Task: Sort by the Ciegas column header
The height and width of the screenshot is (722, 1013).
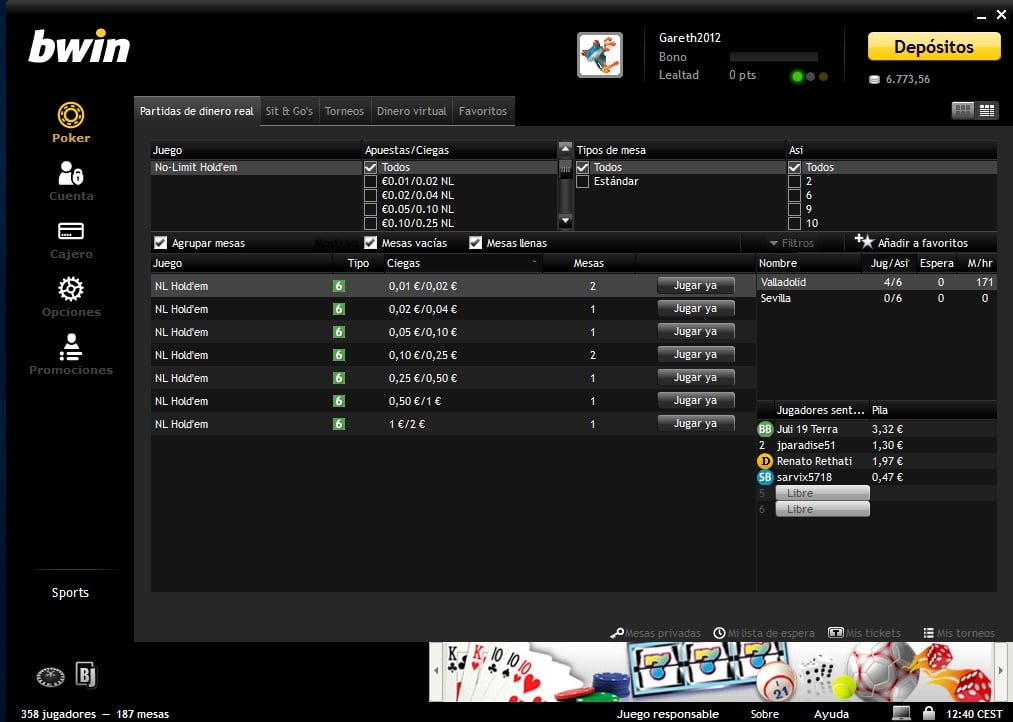Action: click(463, 263)
